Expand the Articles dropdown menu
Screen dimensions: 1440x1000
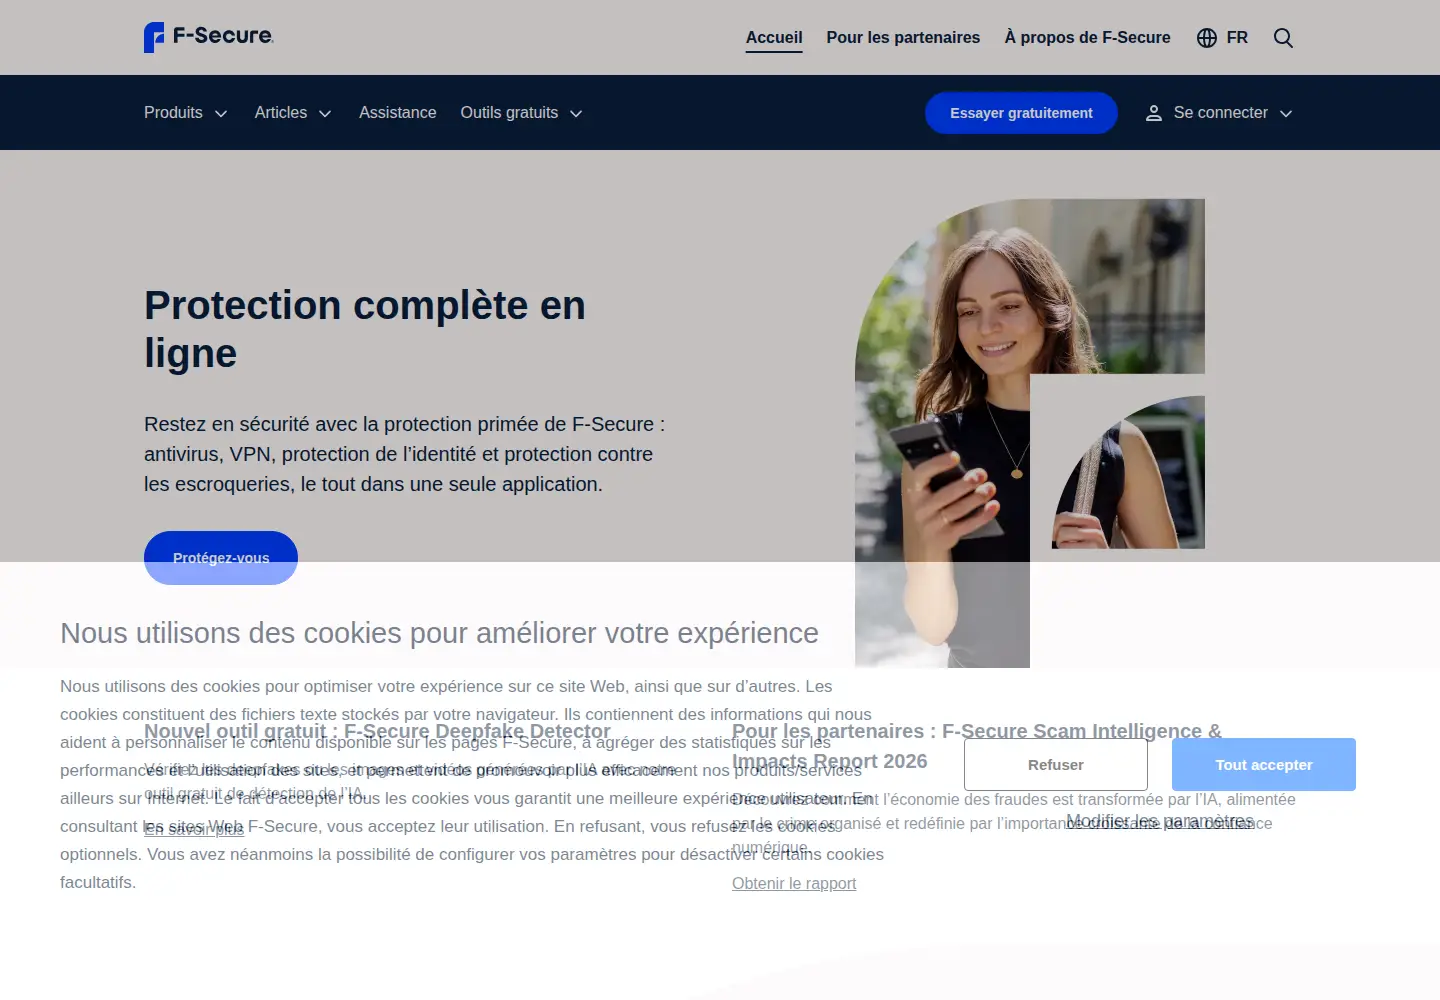(293, 113)
